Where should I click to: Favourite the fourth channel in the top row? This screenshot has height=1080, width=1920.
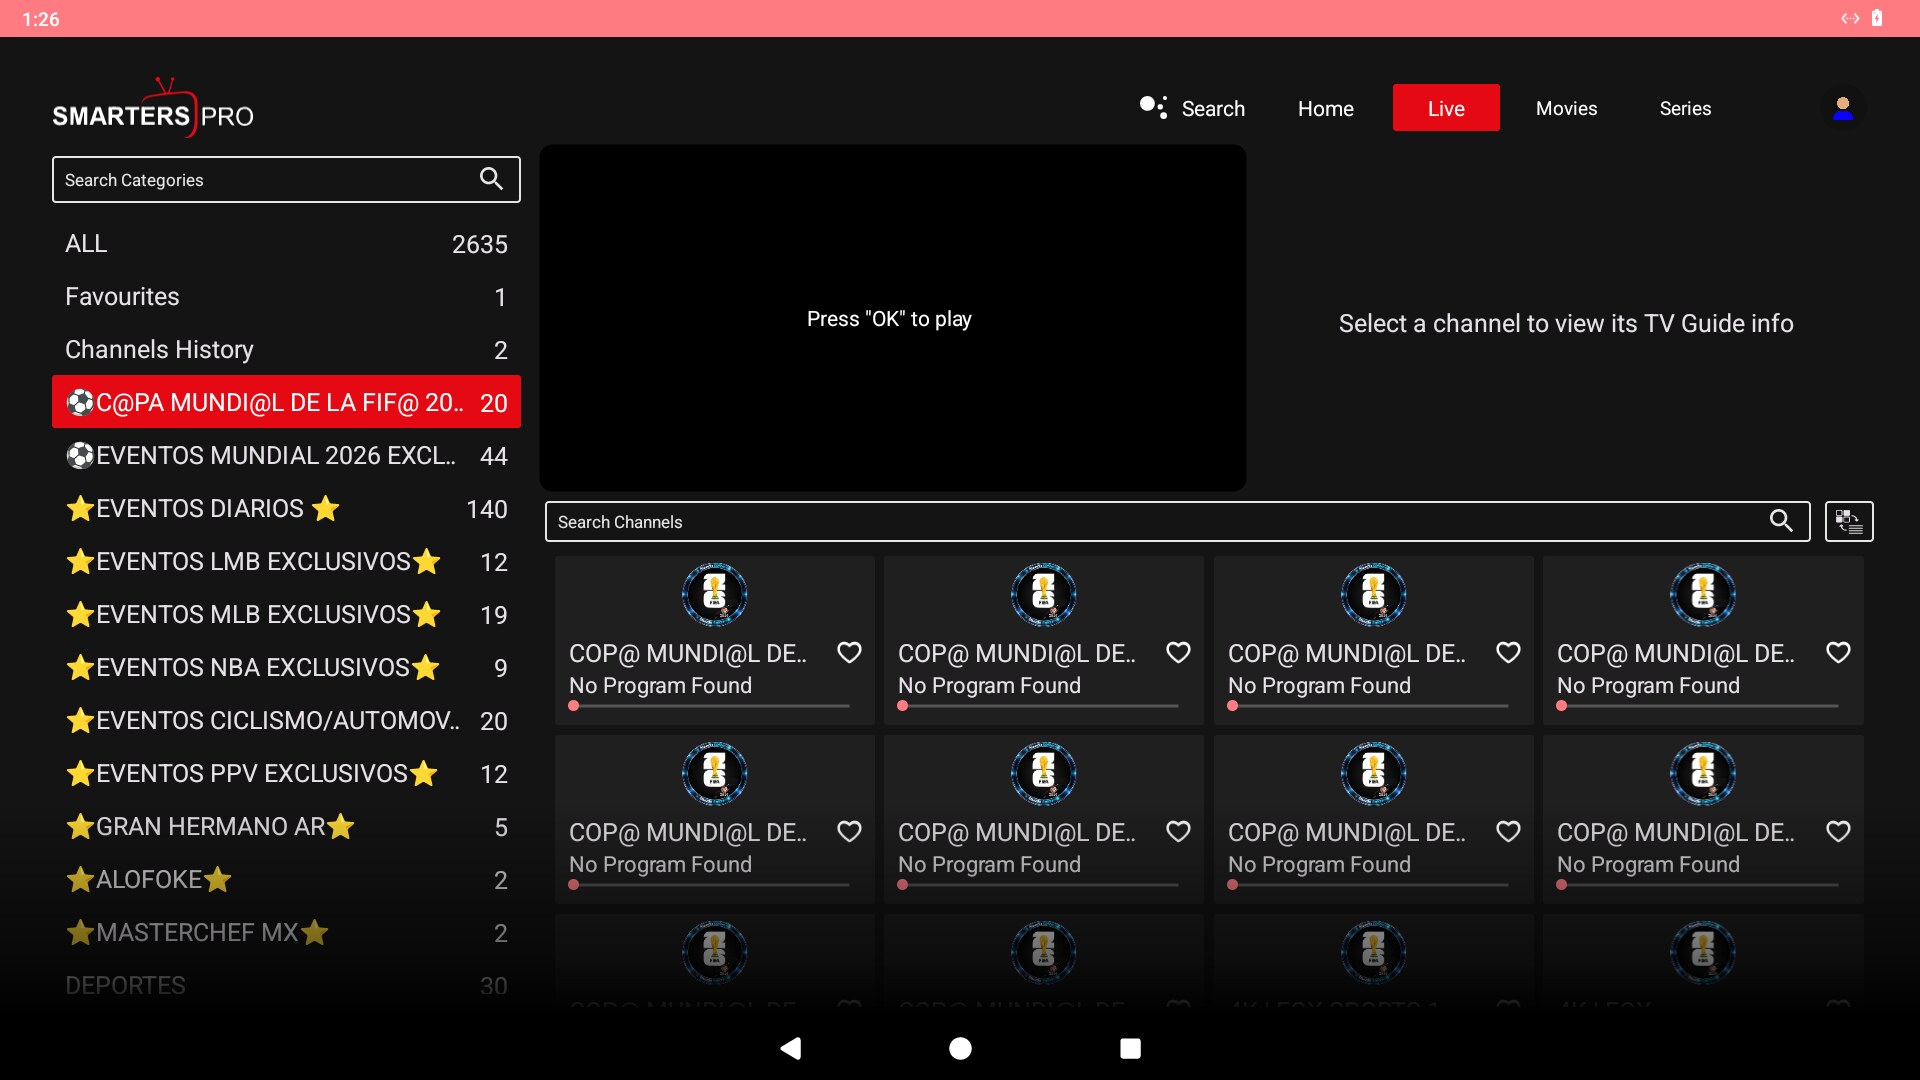point(1838,653)
